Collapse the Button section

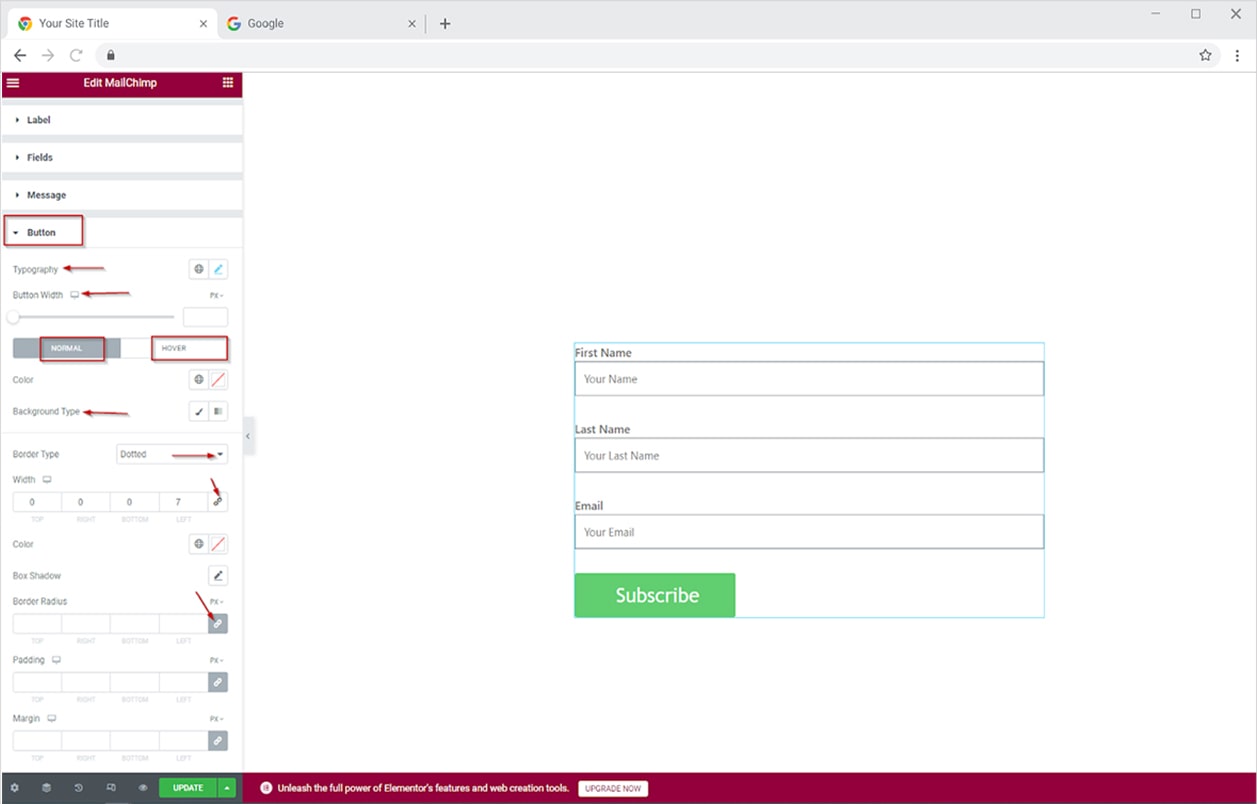click(x=41, y=233)
